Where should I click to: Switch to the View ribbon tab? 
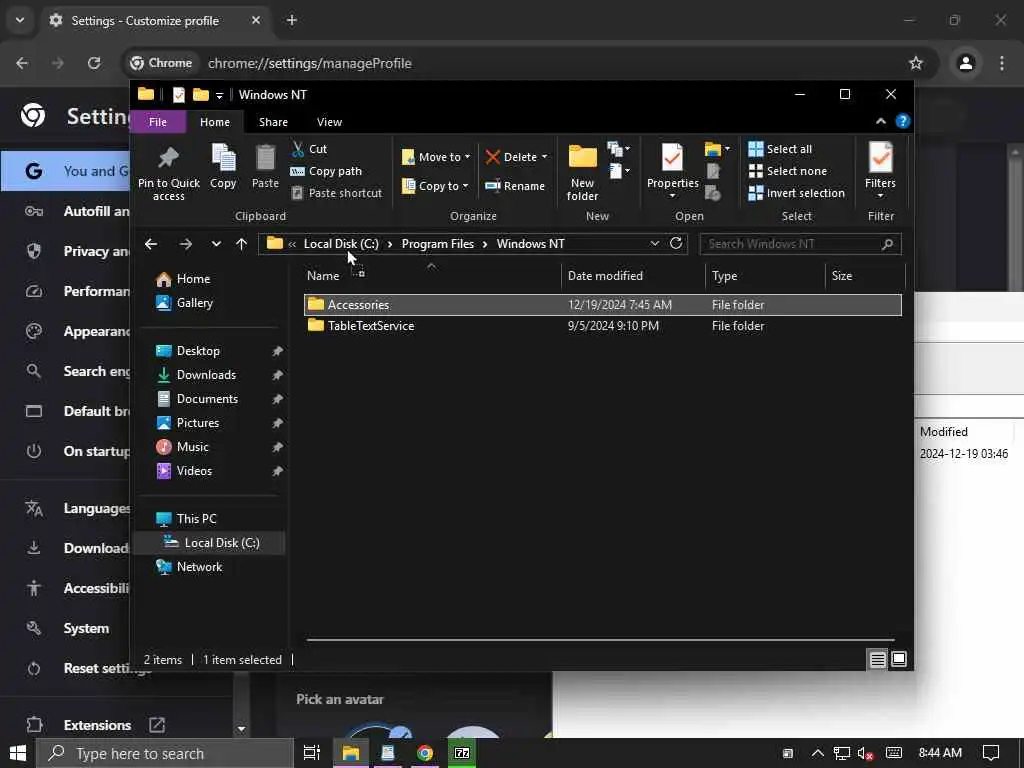pyautogui.click(x=329, y=122)
